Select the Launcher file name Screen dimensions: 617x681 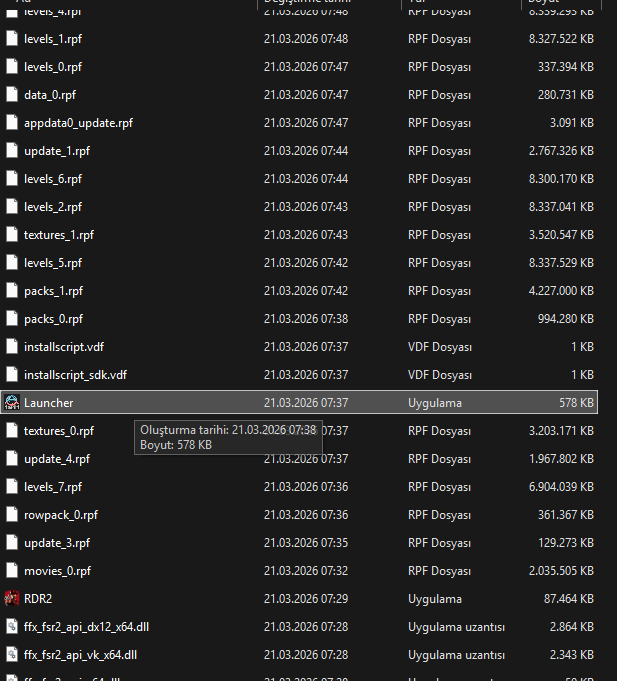click(49, 403)
